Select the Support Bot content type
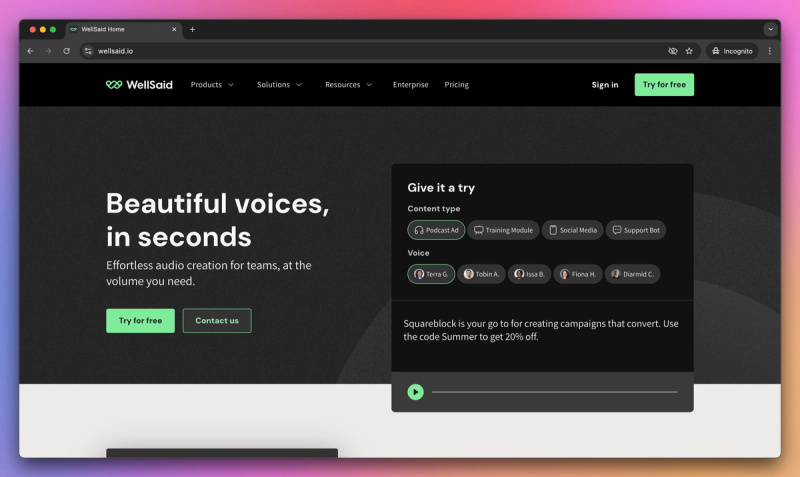This screenshot has width=800, height=477. [636, 230]
